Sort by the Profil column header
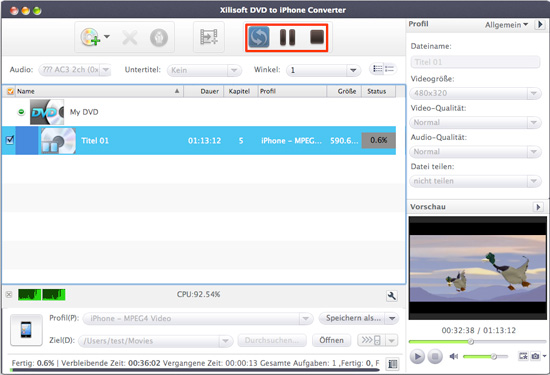This screenshot has height=375, width=550. coord(293,91)
